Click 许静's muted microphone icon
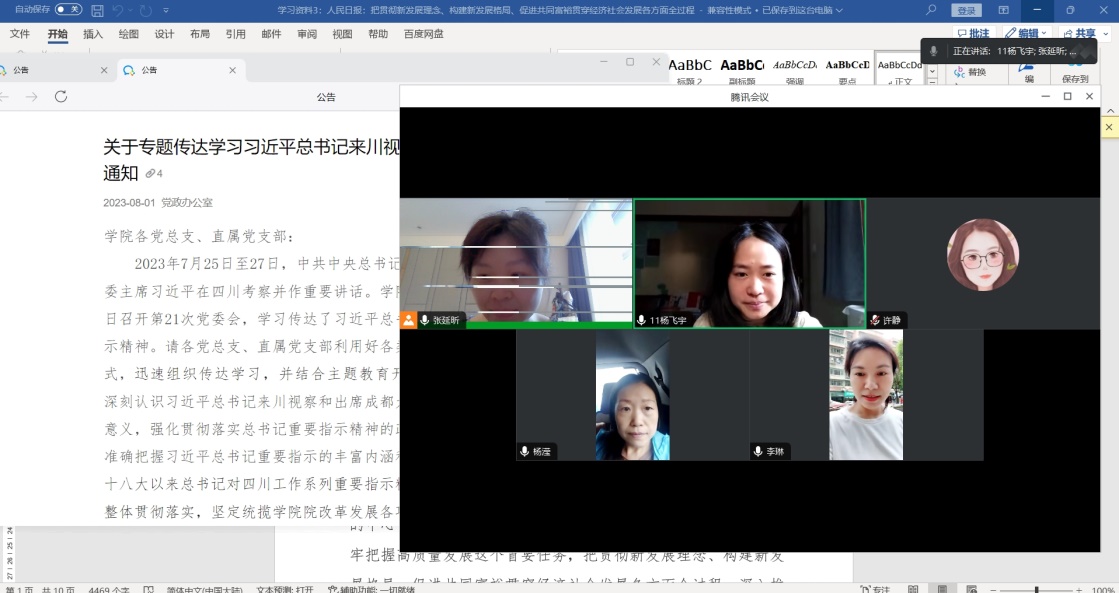Image resolution: width=1119 pixels, height=593 pixels. pos(875,320)
